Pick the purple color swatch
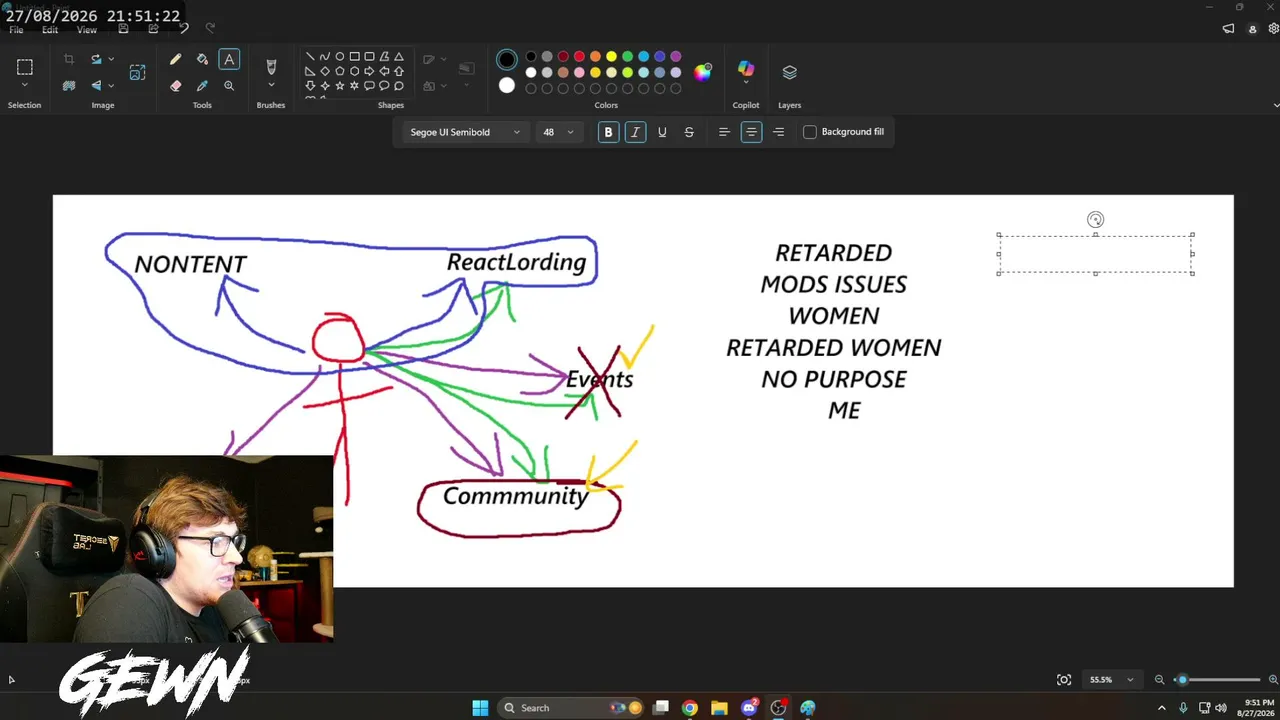The height and width of the screenshot is (720, 1280). click(676, 57)
